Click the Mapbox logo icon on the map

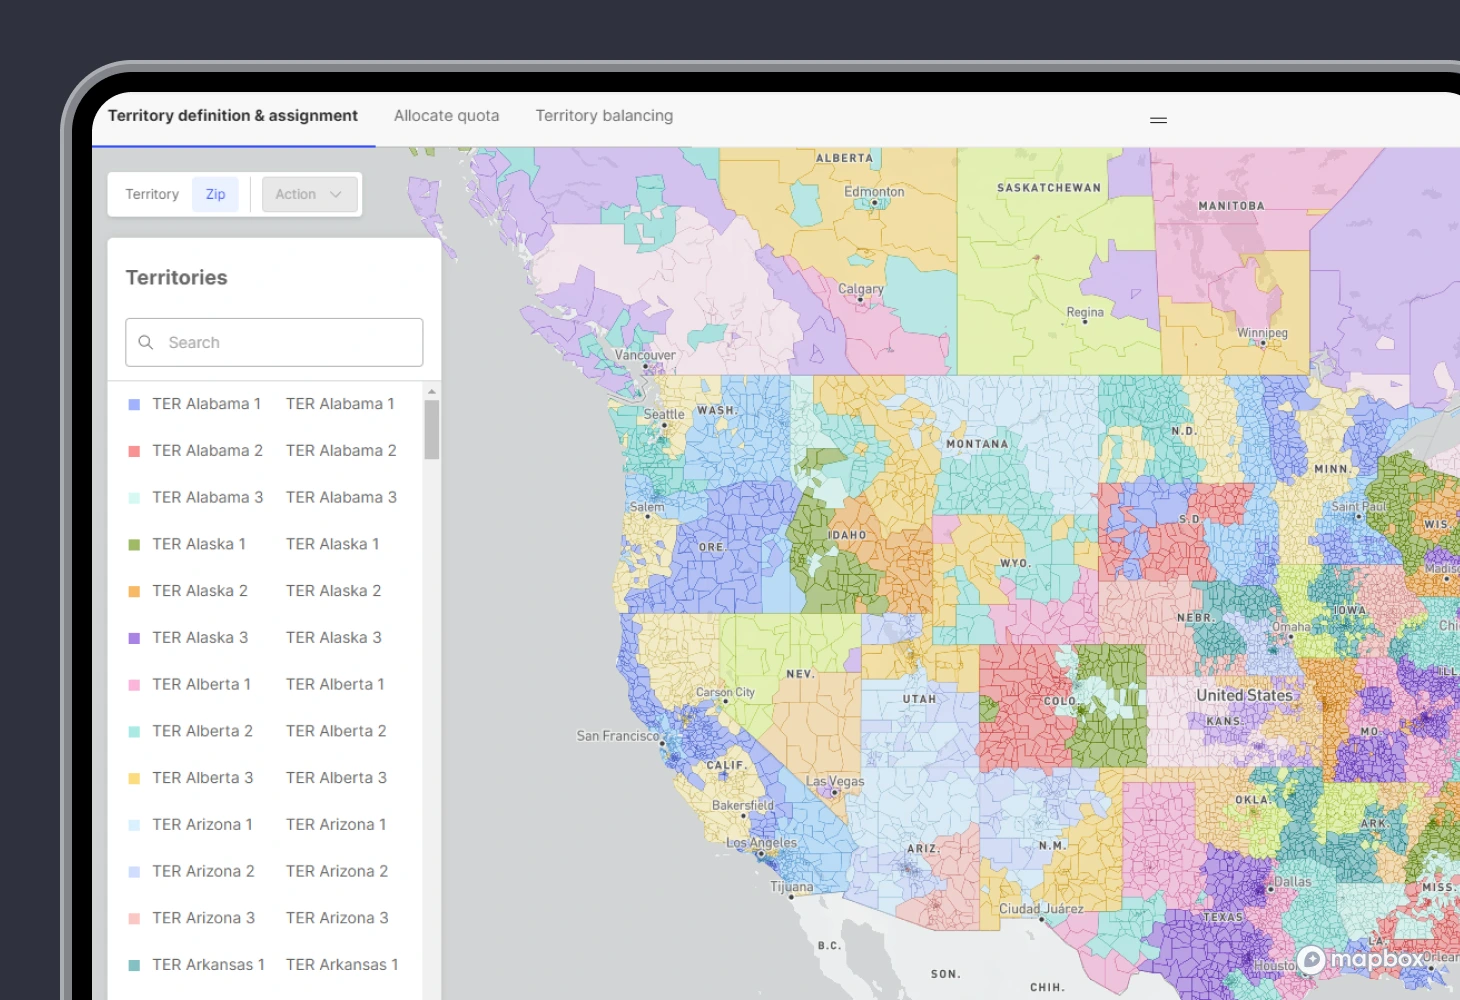(1312, 960)
